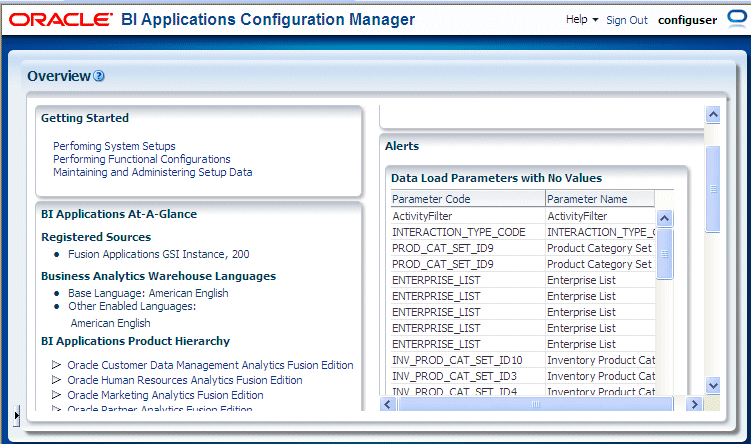Click Fusion Applications GSI Instance, 200 entry
This screenshot has width=751, height=444.
(159, 254)
